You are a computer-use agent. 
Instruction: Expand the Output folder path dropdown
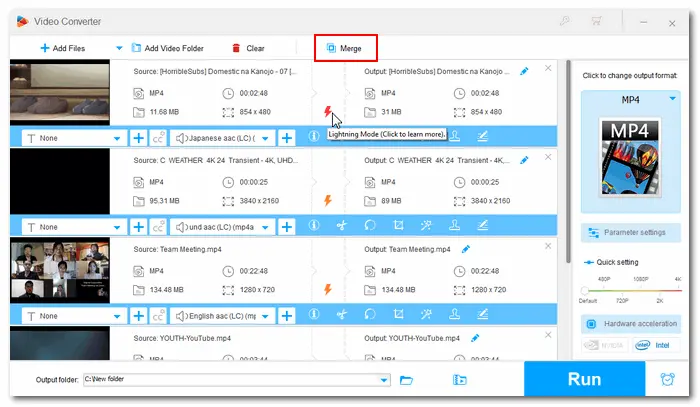[384, 380]
